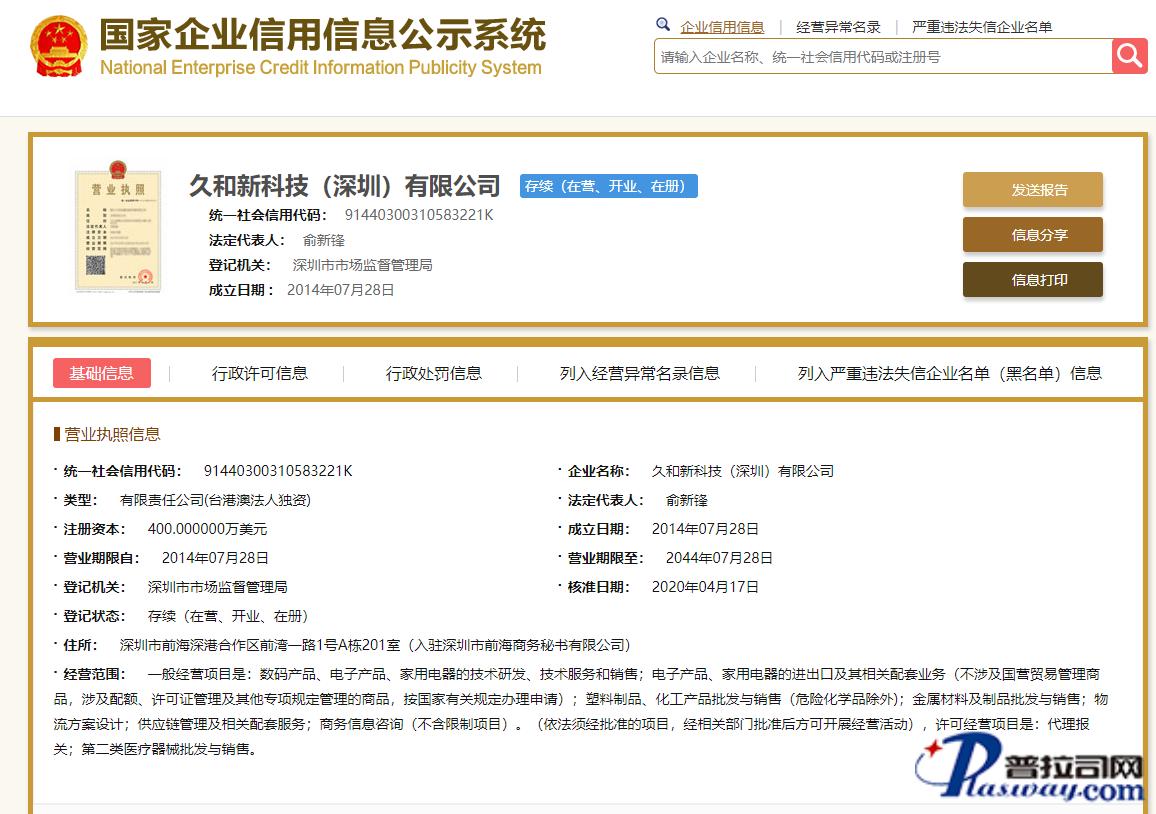
Task: Click the national emblem logo
Action: tap(58, 47)
